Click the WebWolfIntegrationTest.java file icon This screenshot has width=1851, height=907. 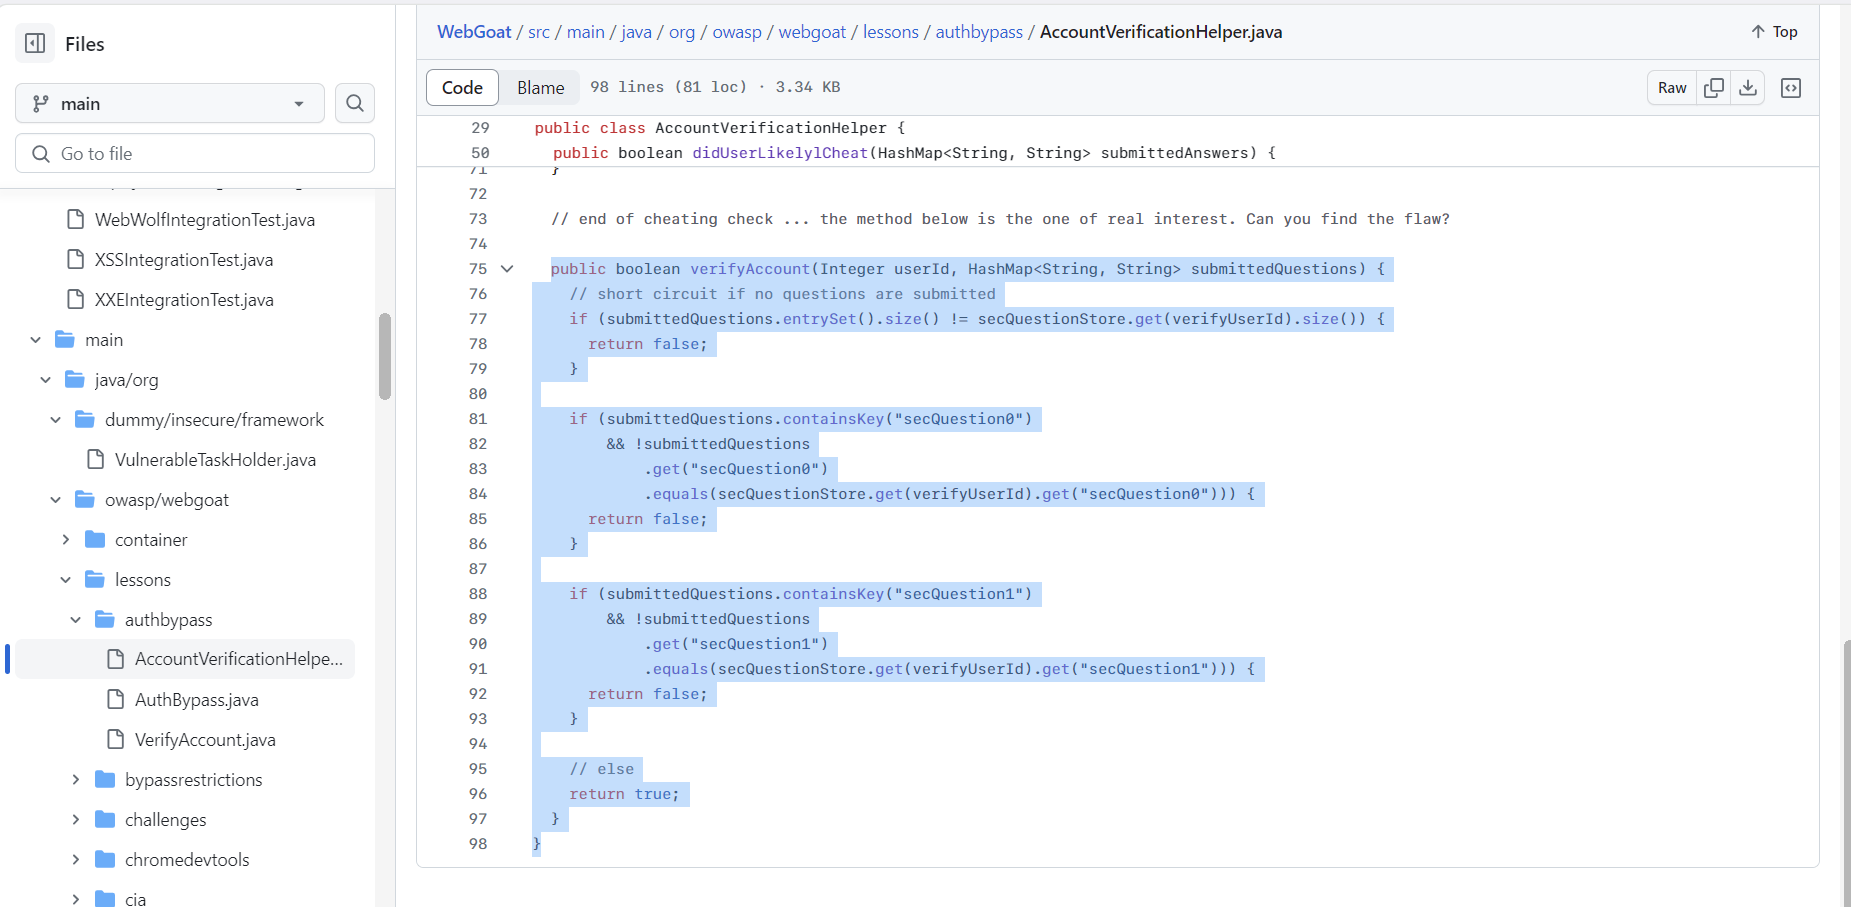click(75, 219)
